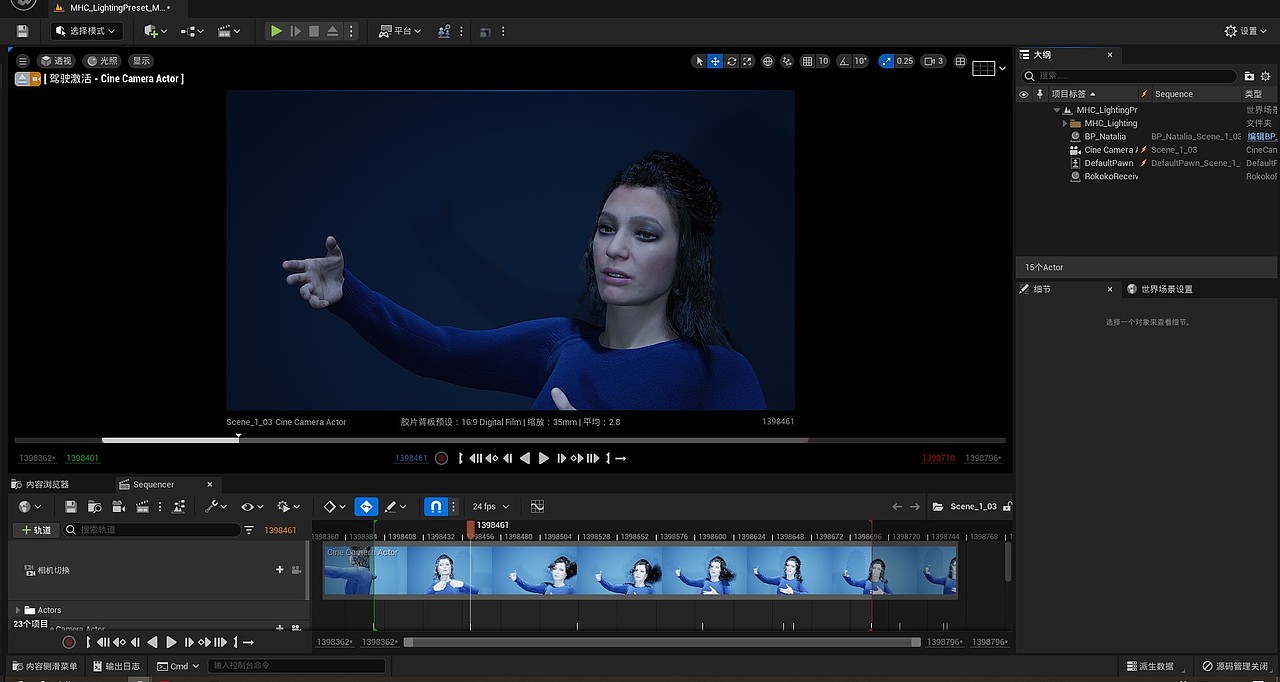
Task: Toggle Sequencer magnet snapping button
Action: [x=436, y=507]
